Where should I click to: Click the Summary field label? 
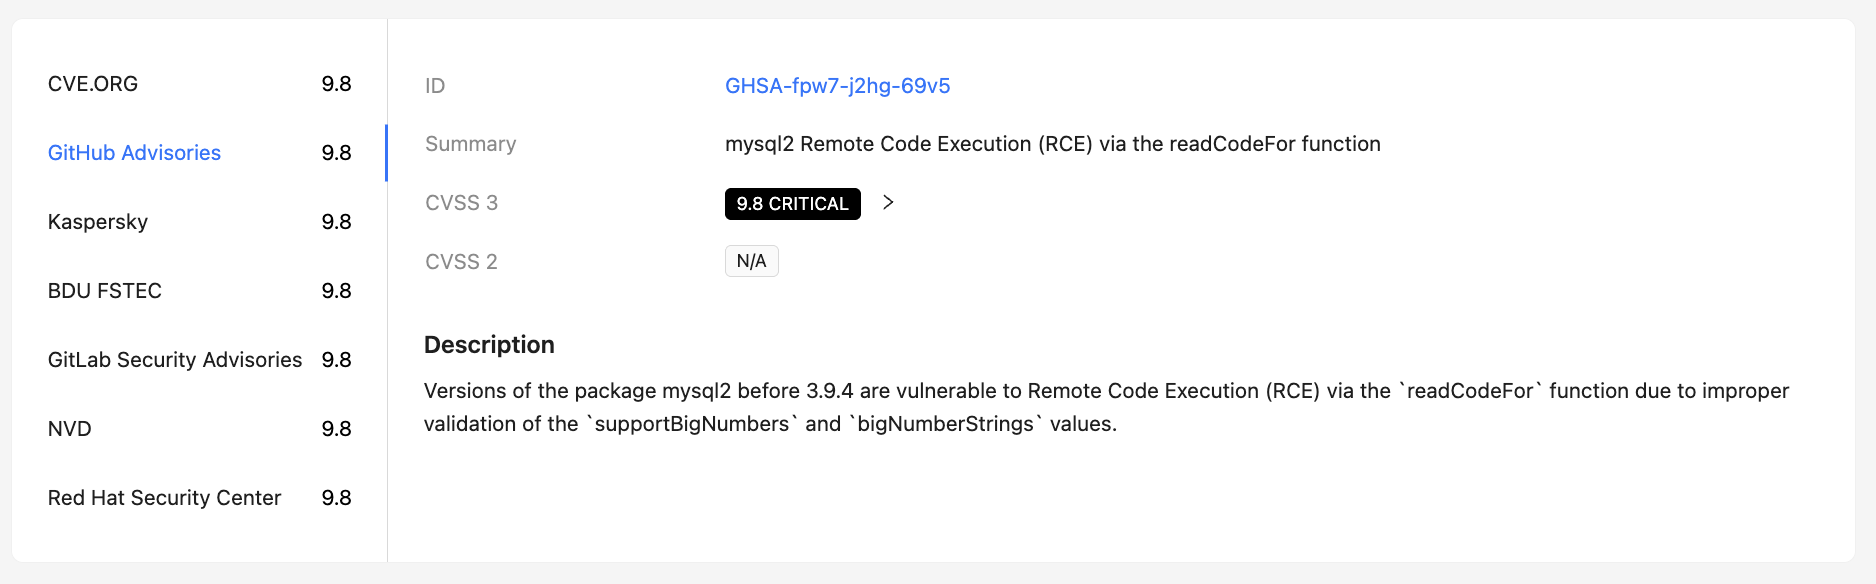point(470,144)
